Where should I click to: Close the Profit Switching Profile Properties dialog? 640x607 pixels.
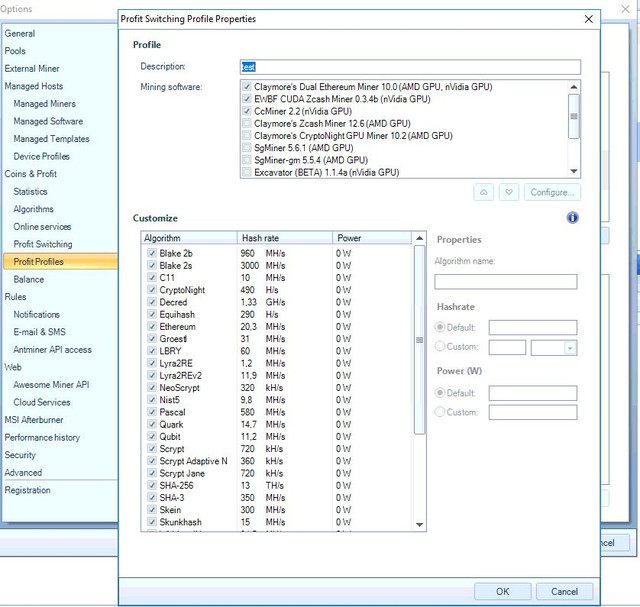588,19
